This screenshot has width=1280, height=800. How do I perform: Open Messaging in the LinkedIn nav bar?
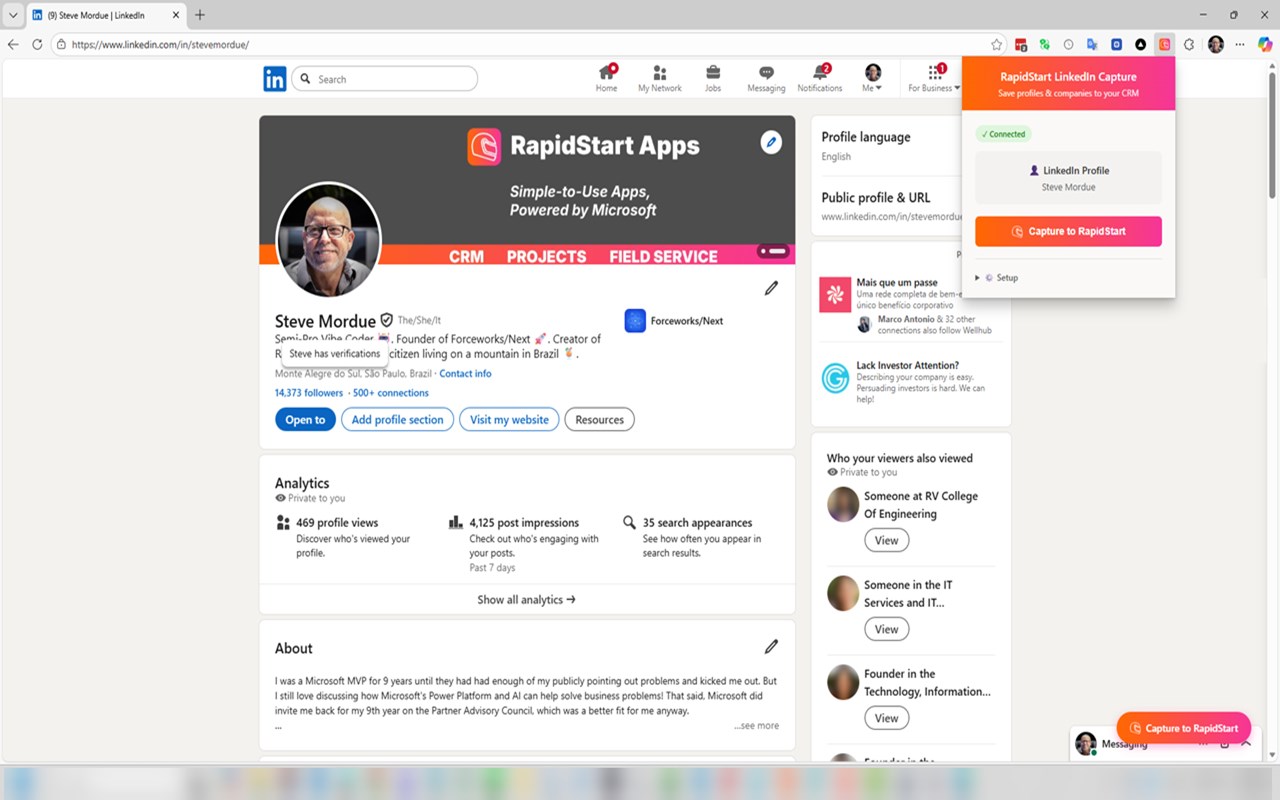(x=766, y=78)
